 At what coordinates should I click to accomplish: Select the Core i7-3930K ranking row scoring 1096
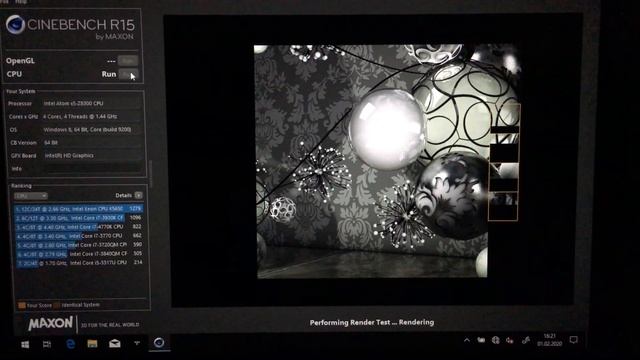click(78, 218)
